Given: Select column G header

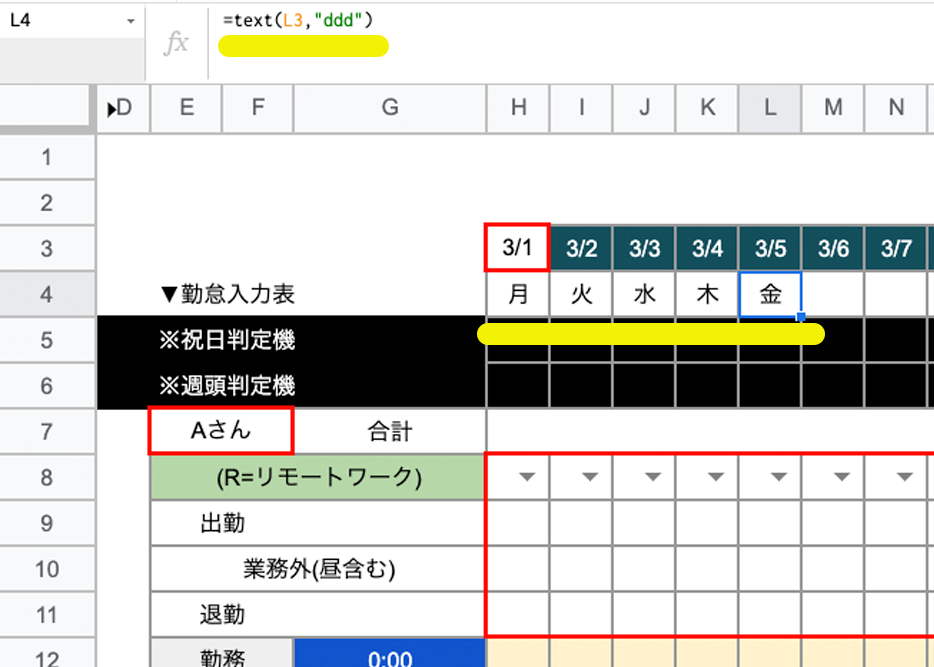Looking at the screenshot, I should 390,108.
